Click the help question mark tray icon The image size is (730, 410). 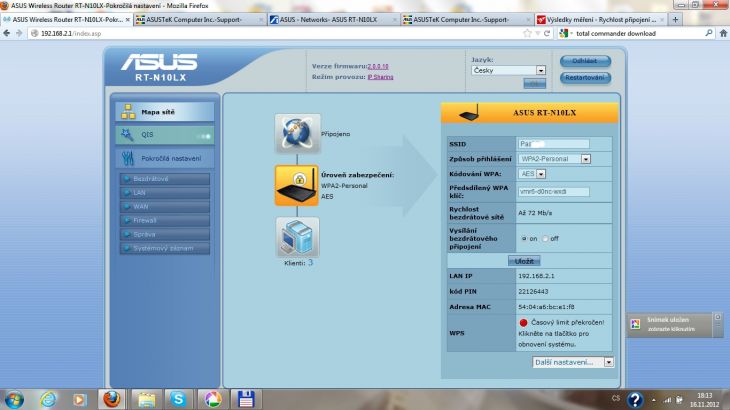pyautogui.click(x=635, y=400)
